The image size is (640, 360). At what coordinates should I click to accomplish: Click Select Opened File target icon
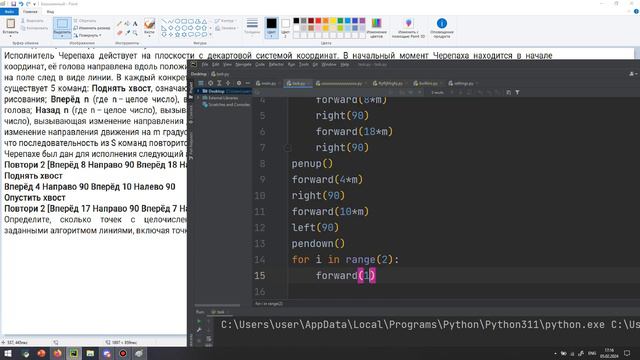tap(210, 83)
